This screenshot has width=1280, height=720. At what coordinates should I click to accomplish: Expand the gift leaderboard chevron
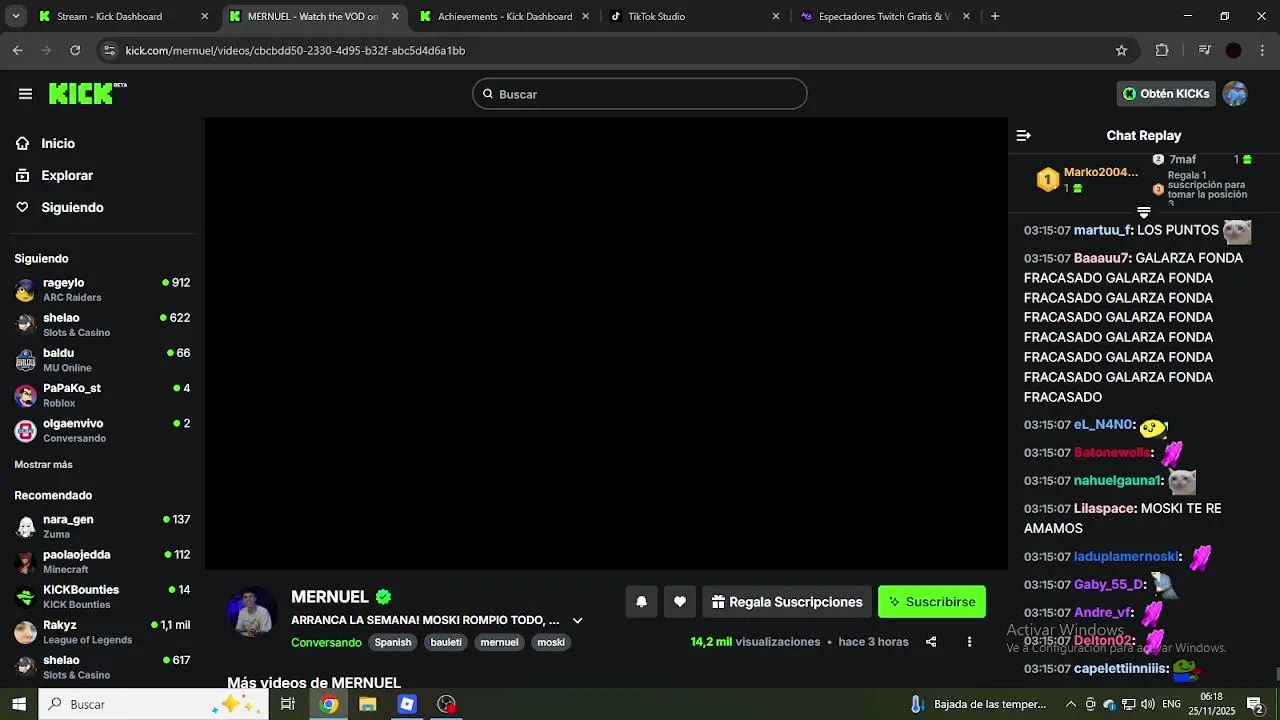pyautogui.click(x=1144, y=212)
